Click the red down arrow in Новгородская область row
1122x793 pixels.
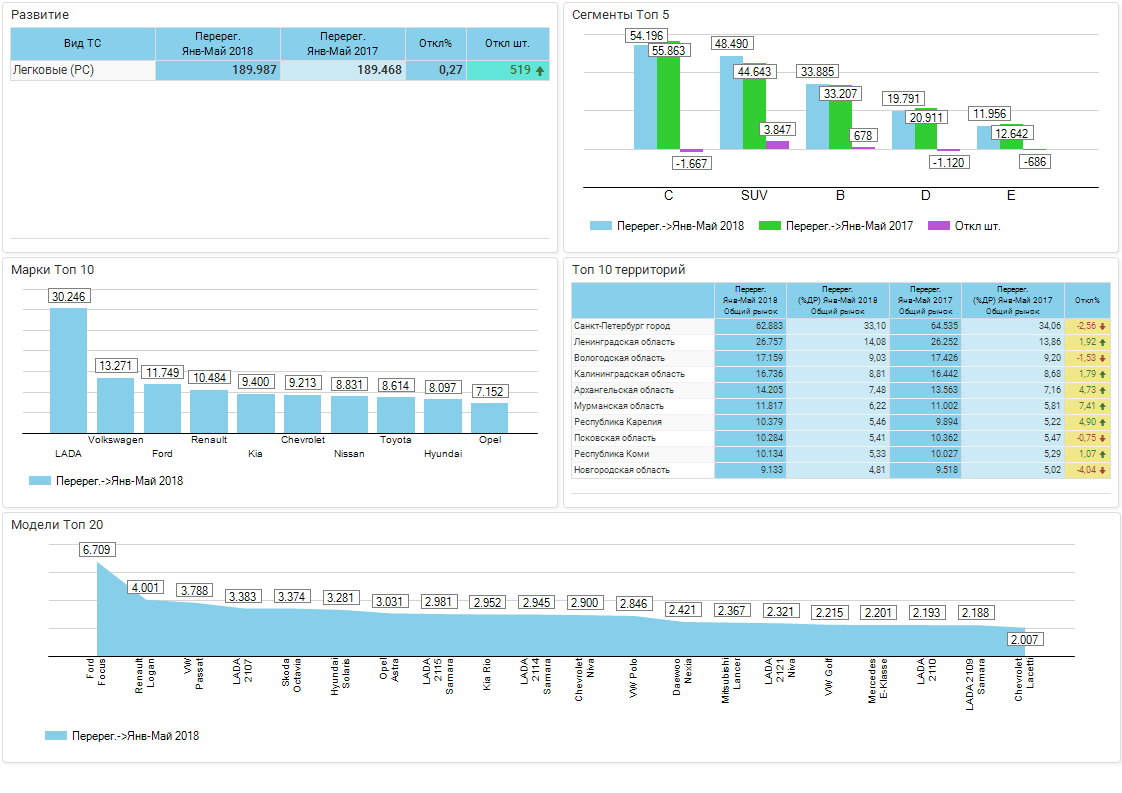pos(1102,470)
